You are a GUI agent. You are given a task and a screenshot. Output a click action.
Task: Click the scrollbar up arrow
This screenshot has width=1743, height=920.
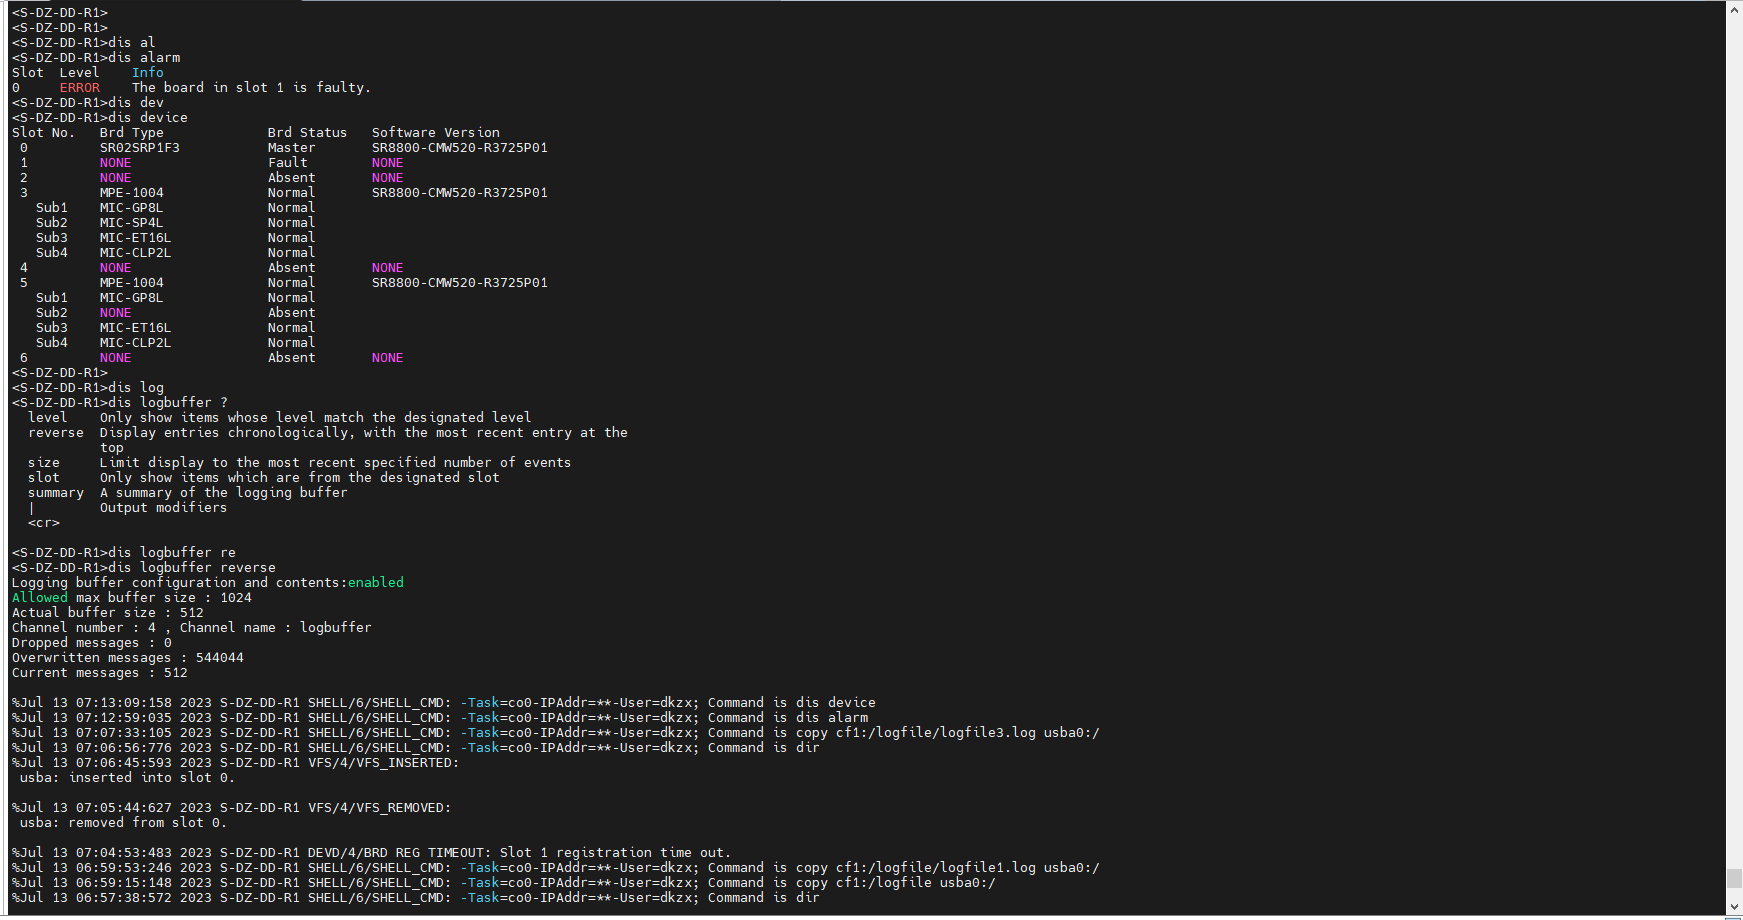tap(1734, 8)
